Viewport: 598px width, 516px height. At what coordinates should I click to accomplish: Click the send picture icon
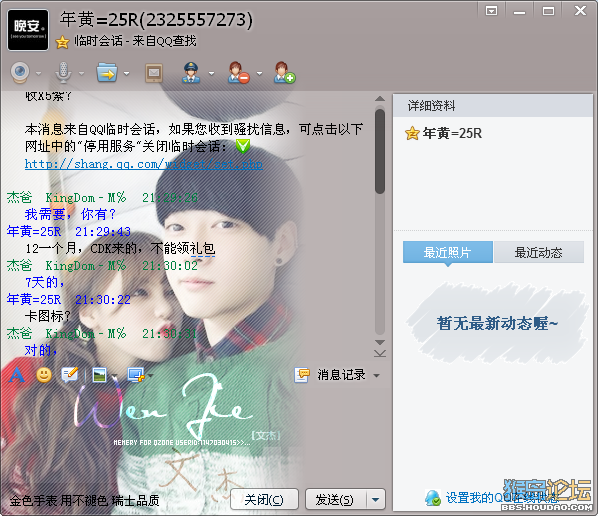pos(100,375)
